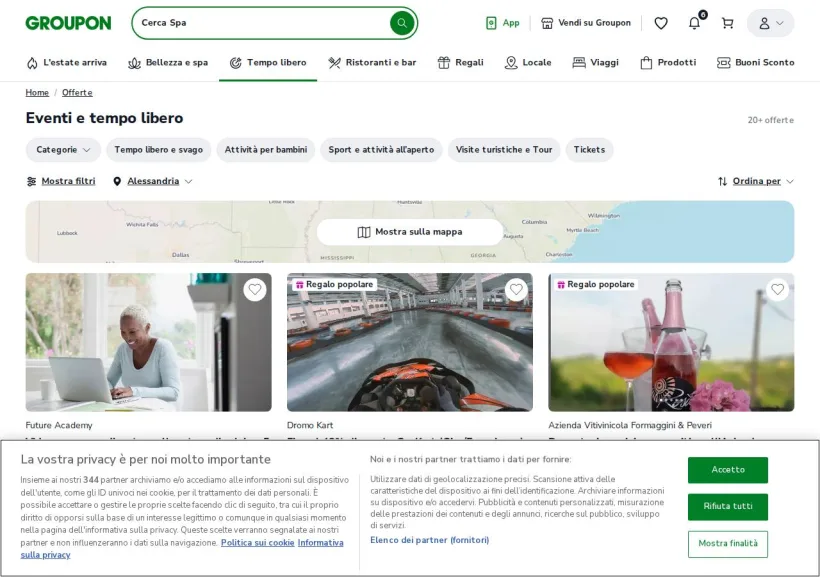The width and height of the screenshot is (820, 577).
Task: Click the location marker icon beside Alessandria
Action: click(117, 182)
